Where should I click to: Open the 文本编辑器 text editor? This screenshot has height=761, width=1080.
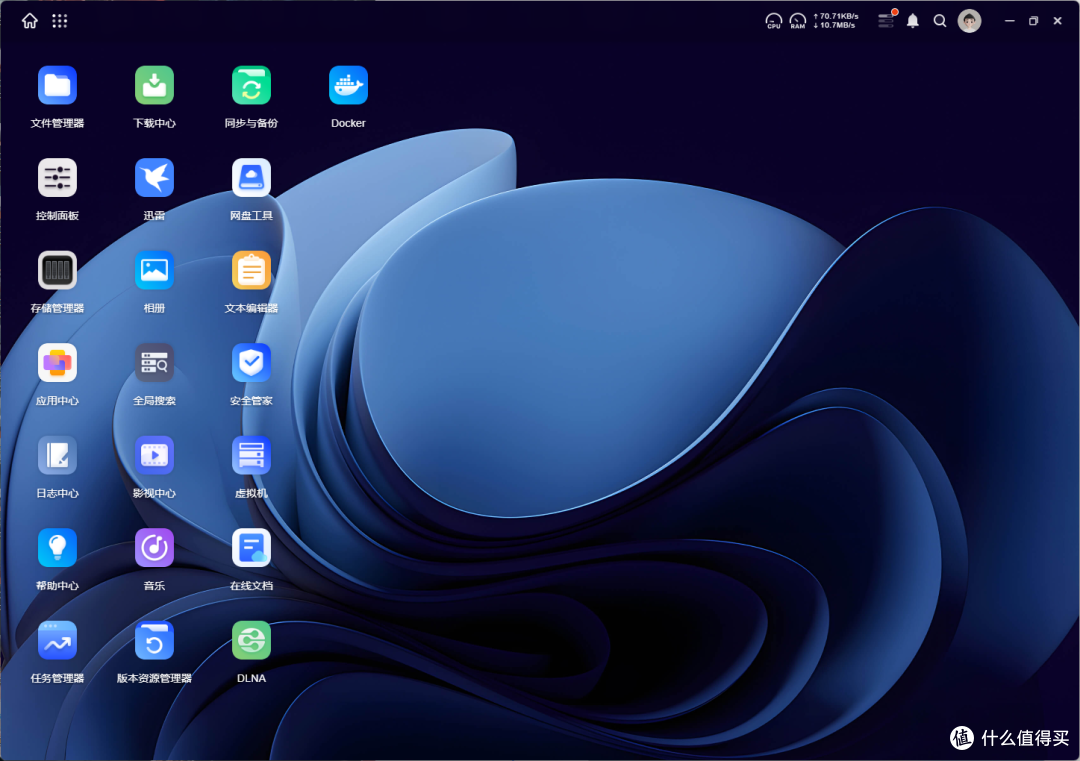pyautogui.click(x=251, y=271)
